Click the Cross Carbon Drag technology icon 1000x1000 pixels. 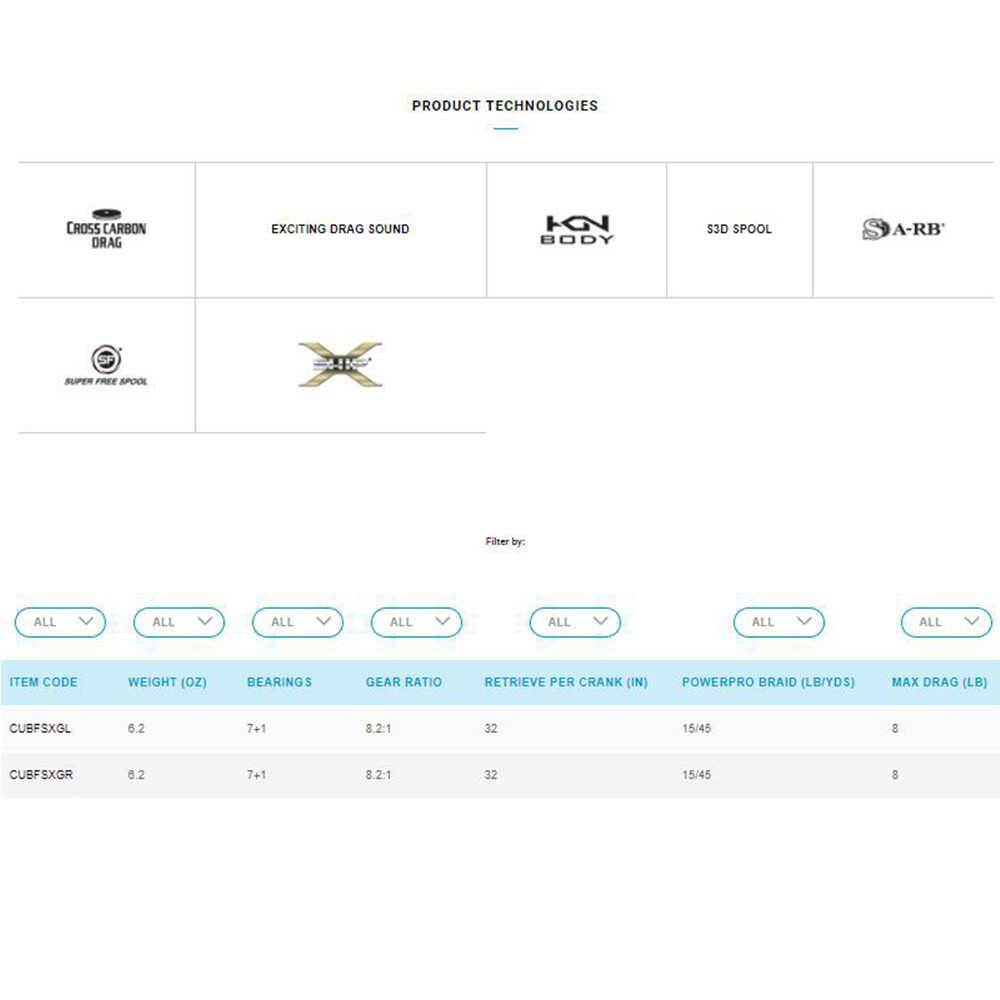coord(107,229)
